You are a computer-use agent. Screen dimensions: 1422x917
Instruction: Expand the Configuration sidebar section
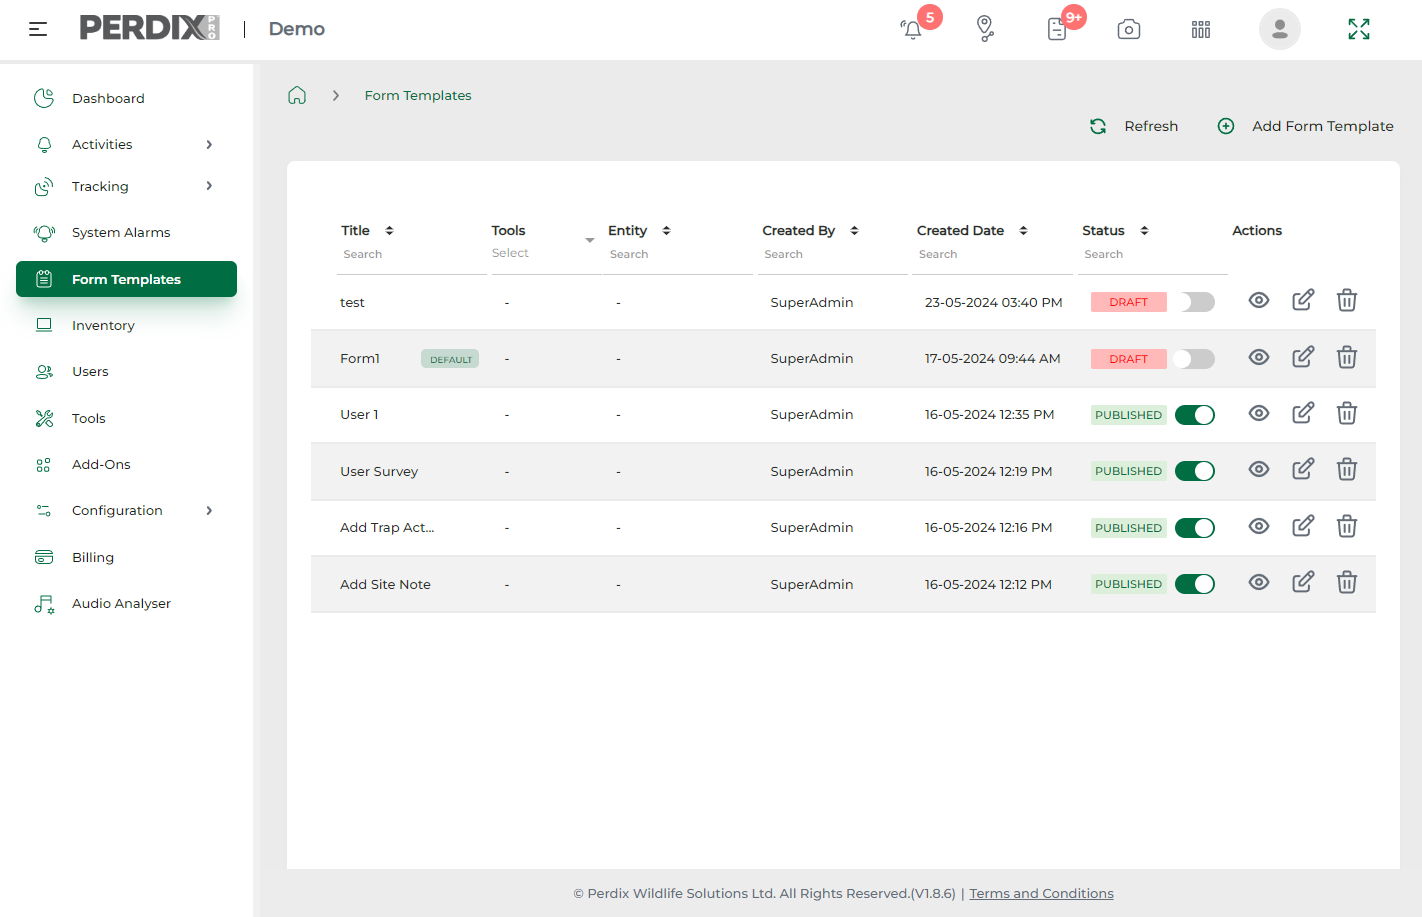pyautogui.click(x=117, y=510)
